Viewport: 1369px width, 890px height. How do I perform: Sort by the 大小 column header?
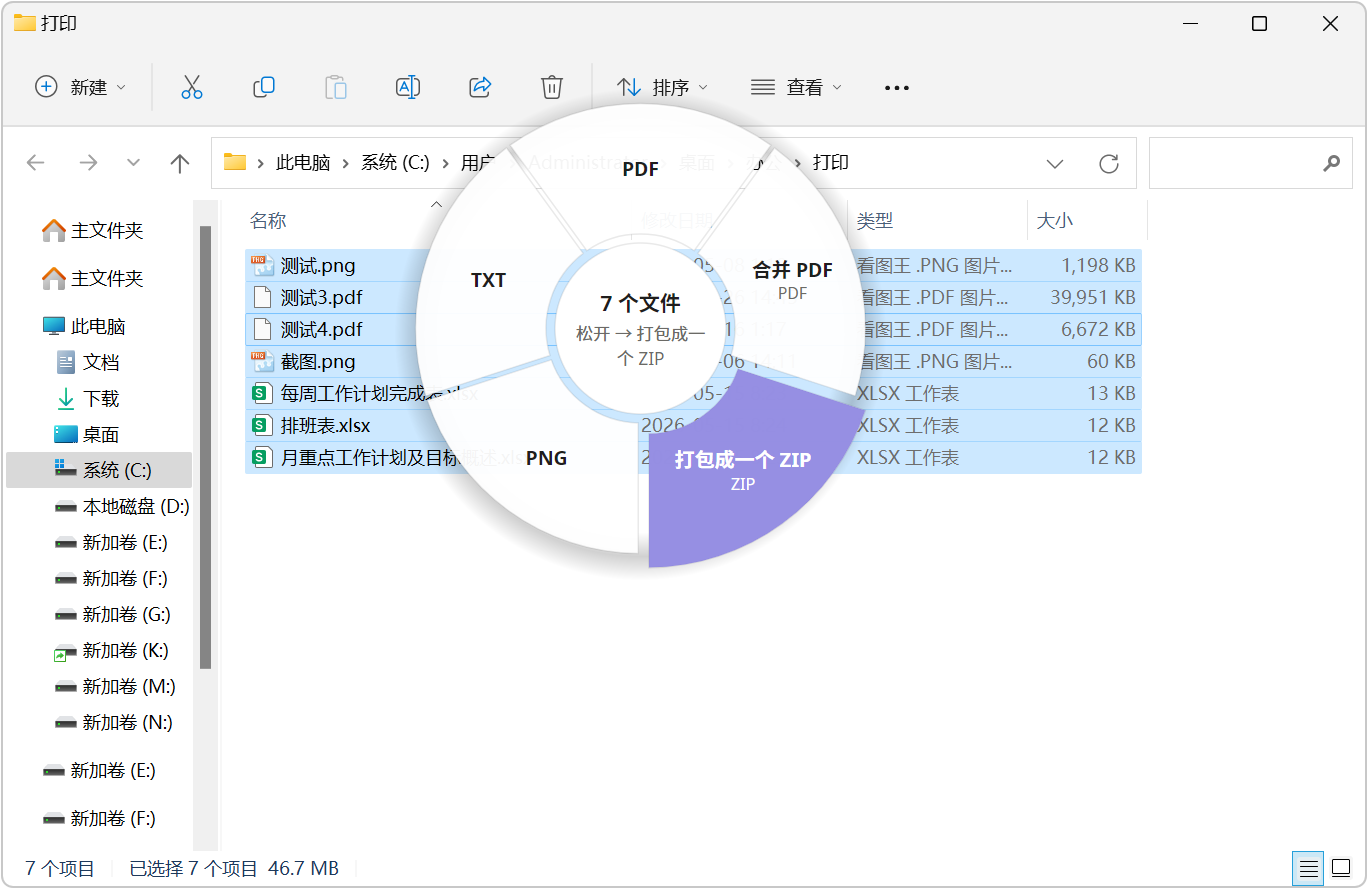[1055, 220]
